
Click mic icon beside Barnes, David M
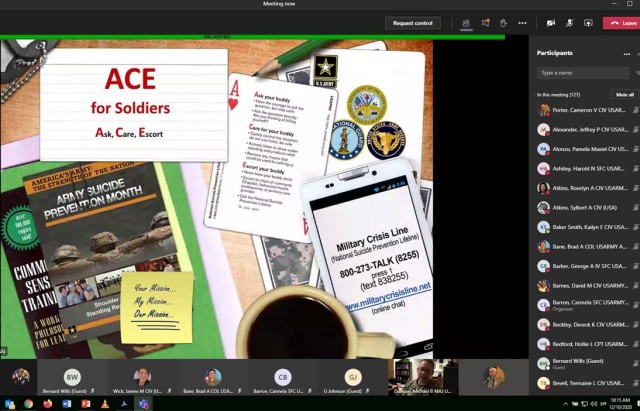[x=636, y=286]
